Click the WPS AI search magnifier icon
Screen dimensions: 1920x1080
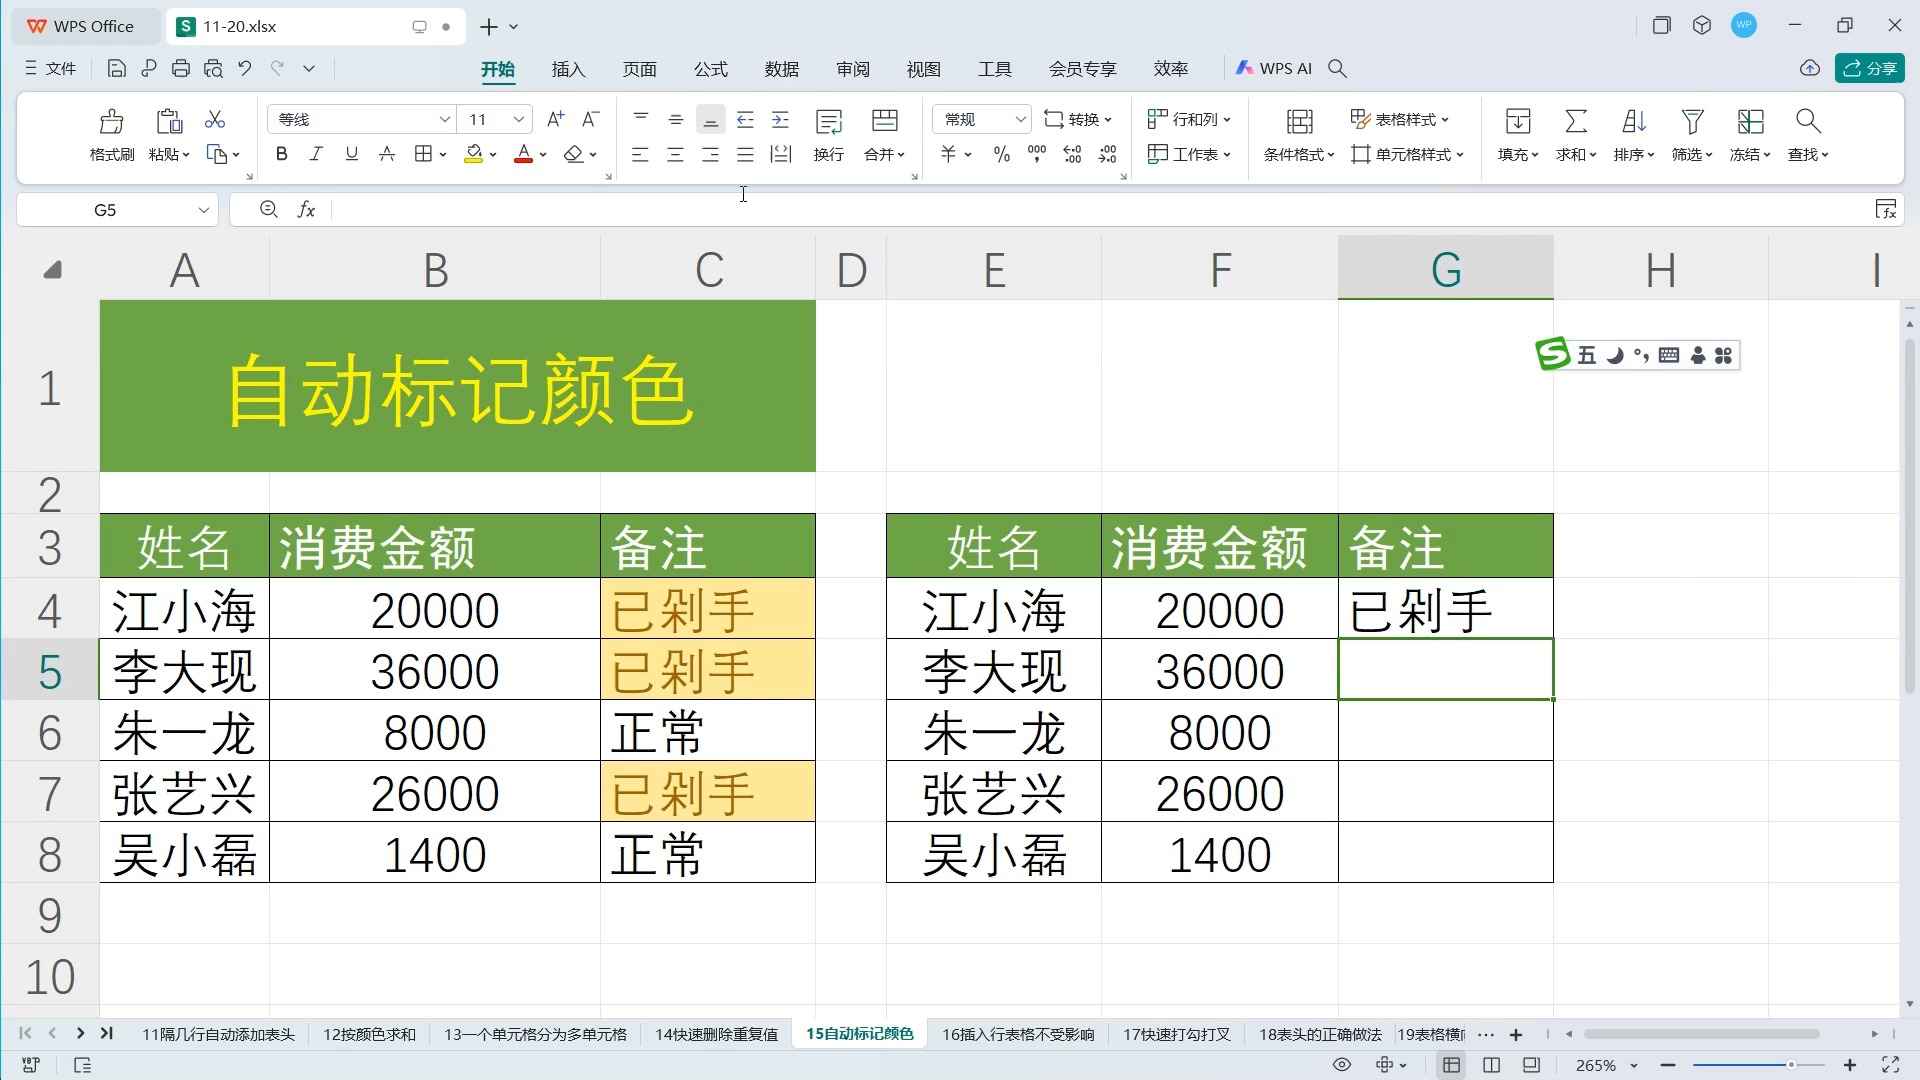click(x=1337, y=69)
